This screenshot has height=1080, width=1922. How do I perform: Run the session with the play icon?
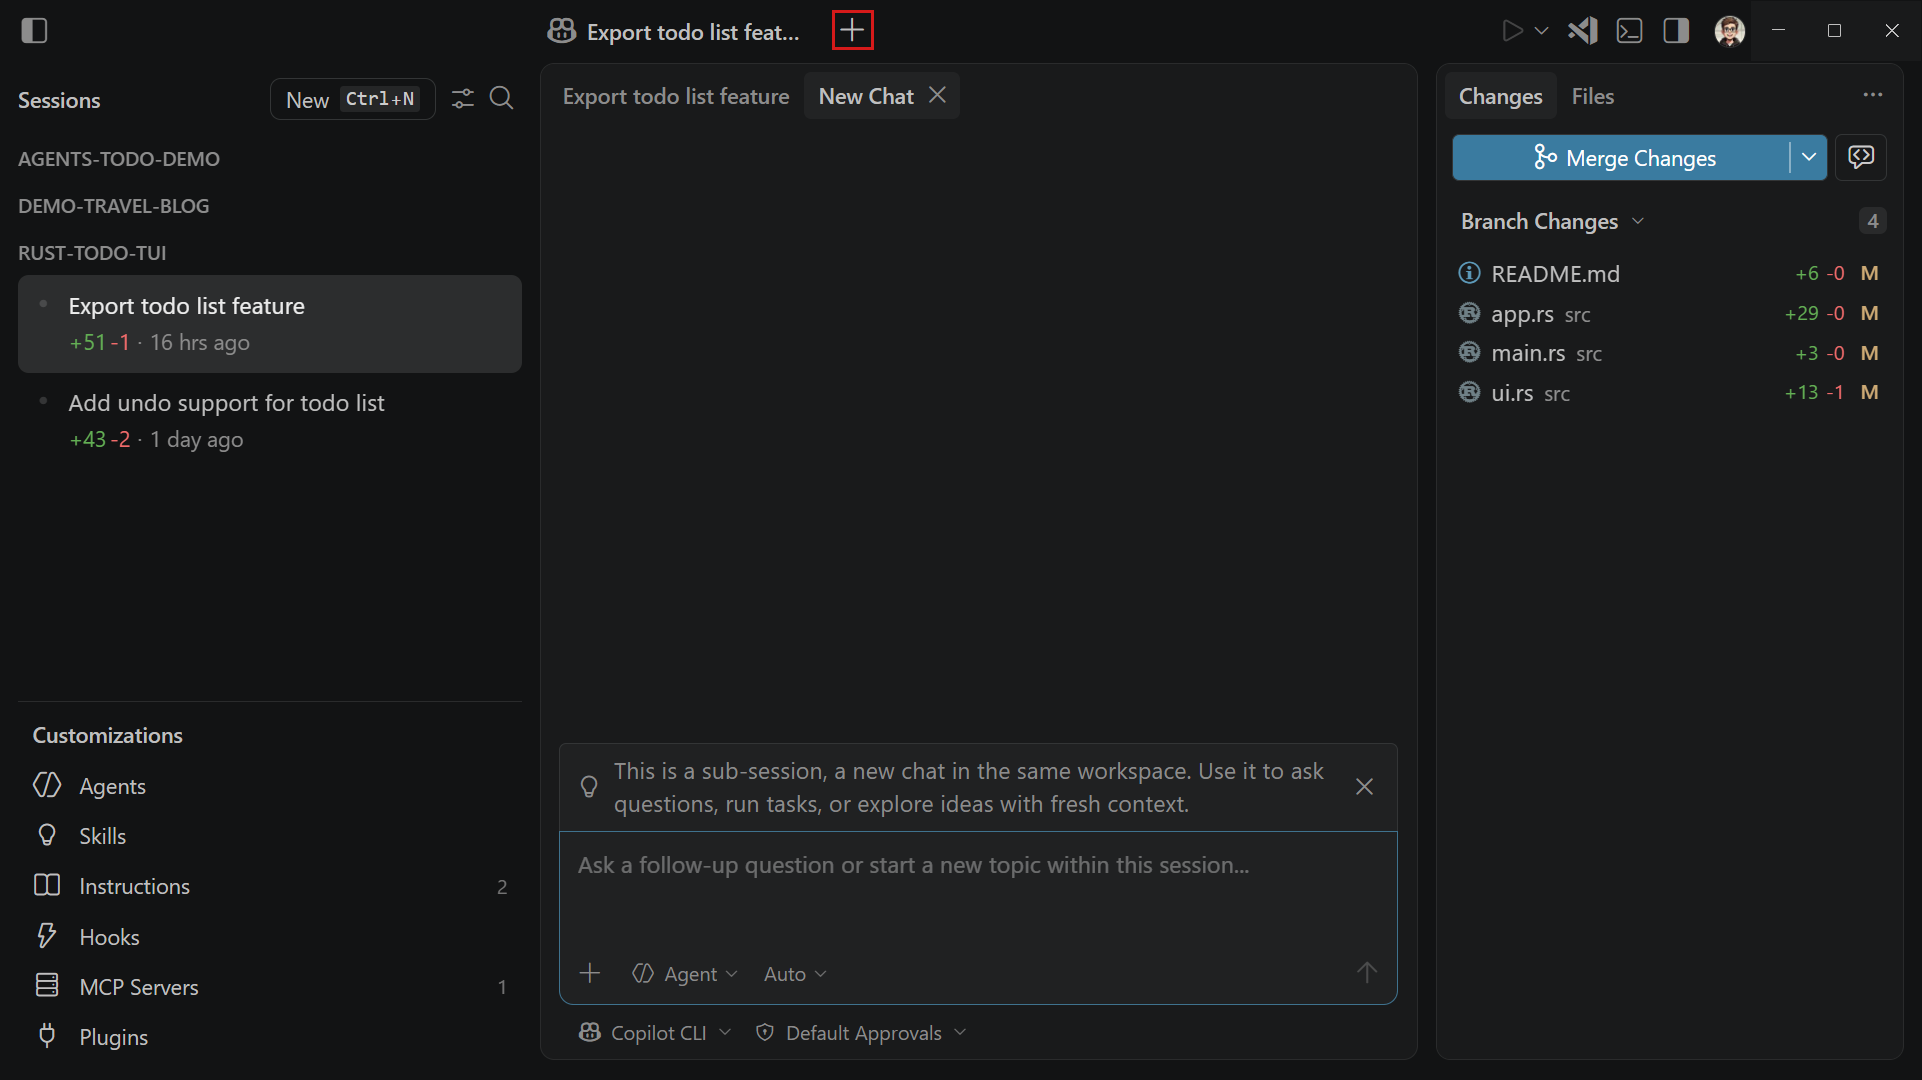coord(1512,30)
